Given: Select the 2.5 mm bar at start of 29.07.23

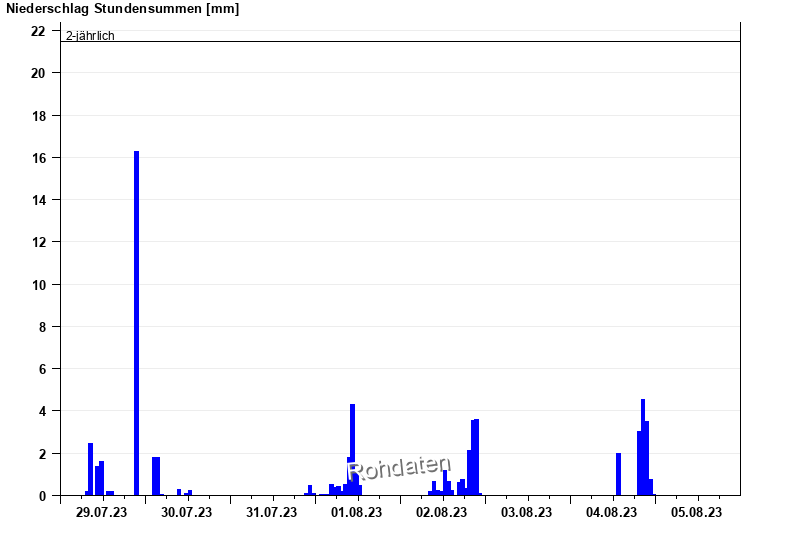Looking at the screenshot, I should pos(90,469).
